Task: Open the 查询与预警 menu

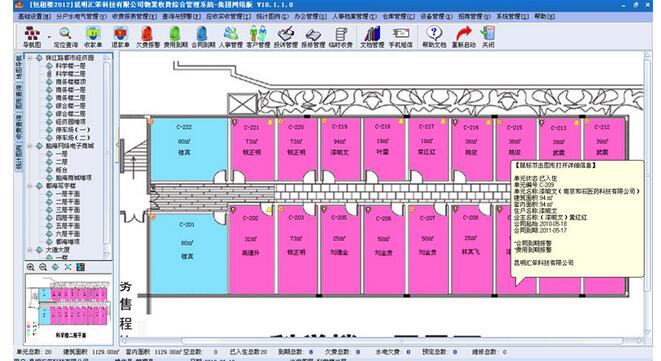Action: [181, 16]
